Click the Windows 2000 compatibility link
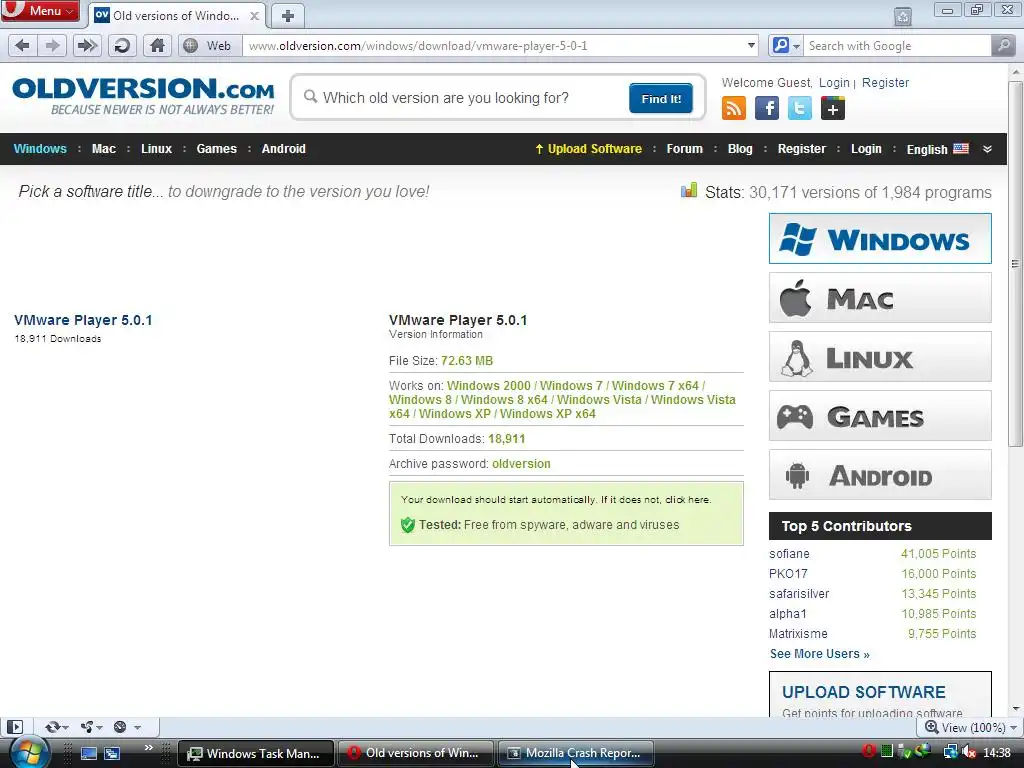The height and width of the screenshot is (768, 1024). (x=488, y=386)
